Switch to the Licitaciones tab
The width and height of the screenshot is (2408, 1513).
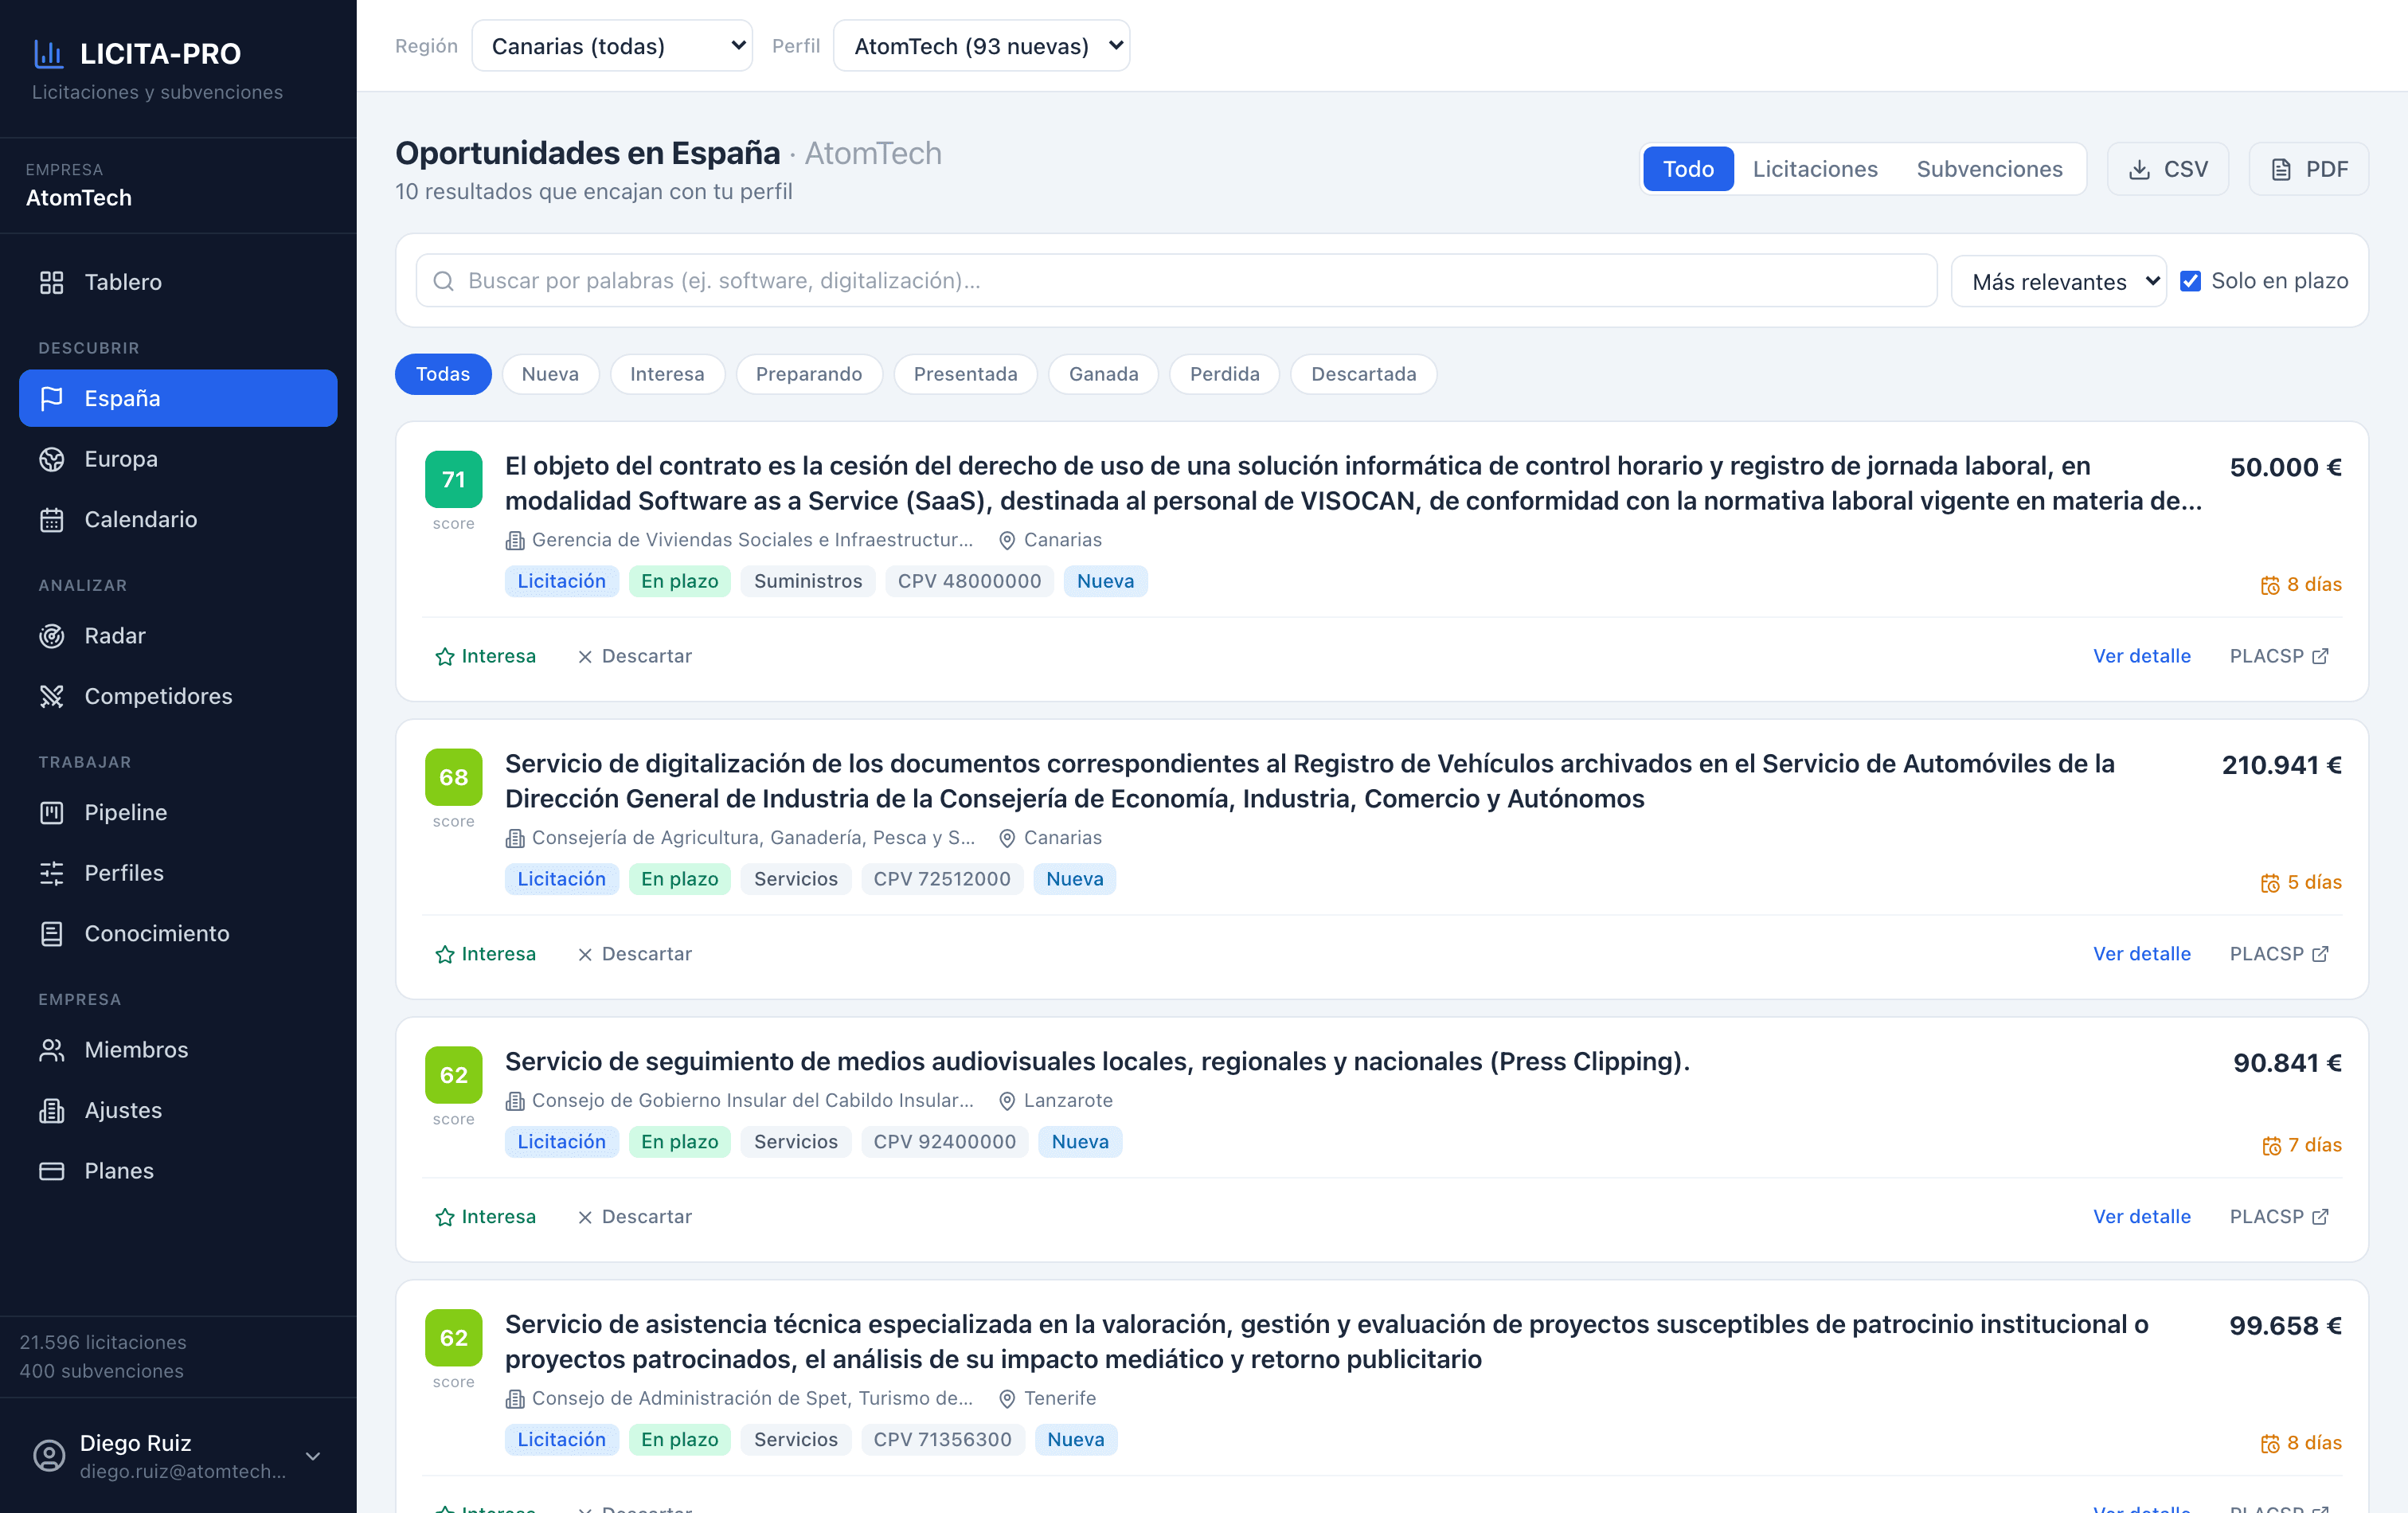[x=1815, y=169]
